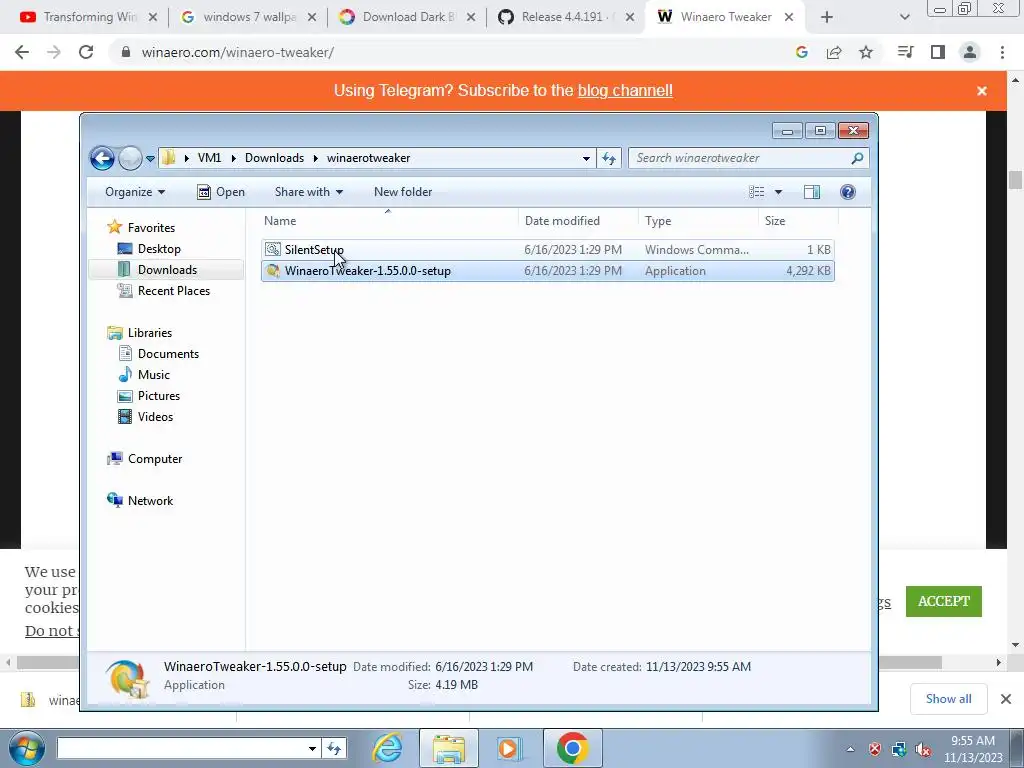
Task: Select the SilentSetup file
Action: [548, 249]
